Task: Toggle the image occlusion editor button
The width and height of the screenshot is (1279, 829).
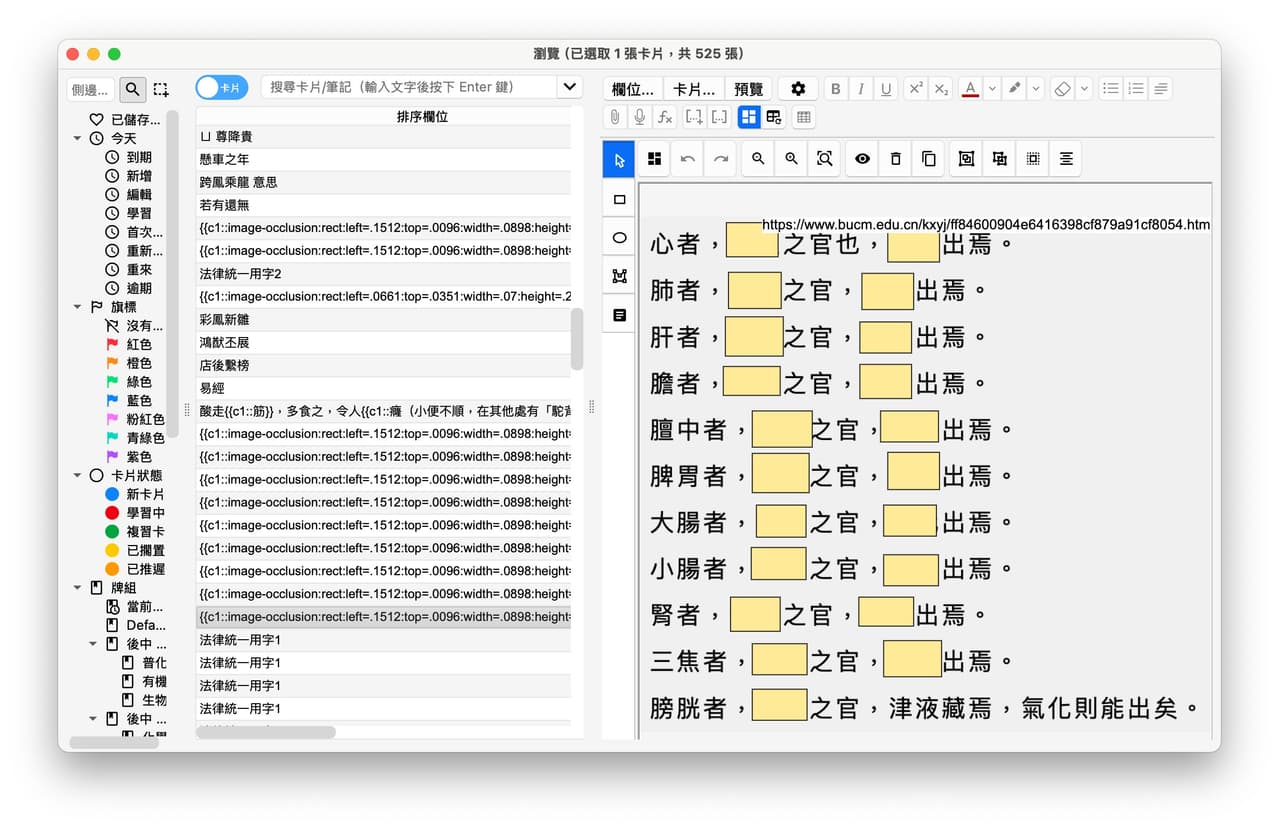Action: coord(749,117)
